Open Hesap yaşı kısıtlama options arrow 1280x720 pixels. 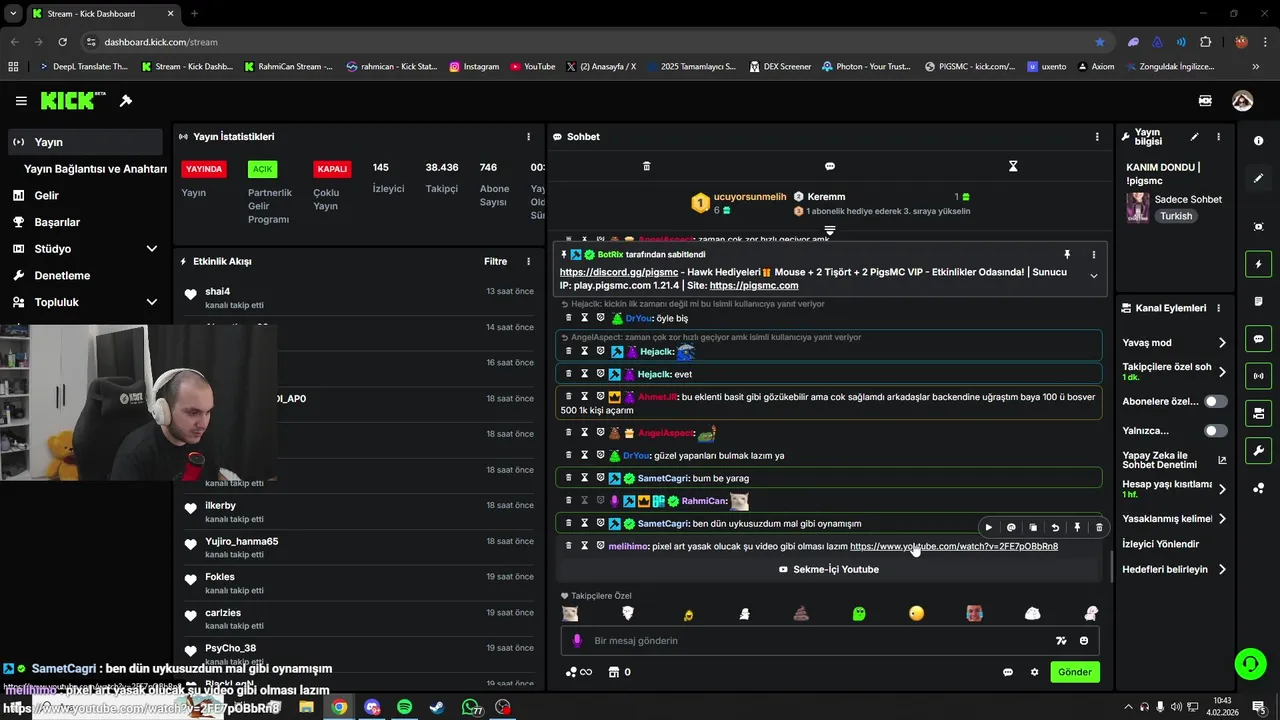pos(1222,489)
